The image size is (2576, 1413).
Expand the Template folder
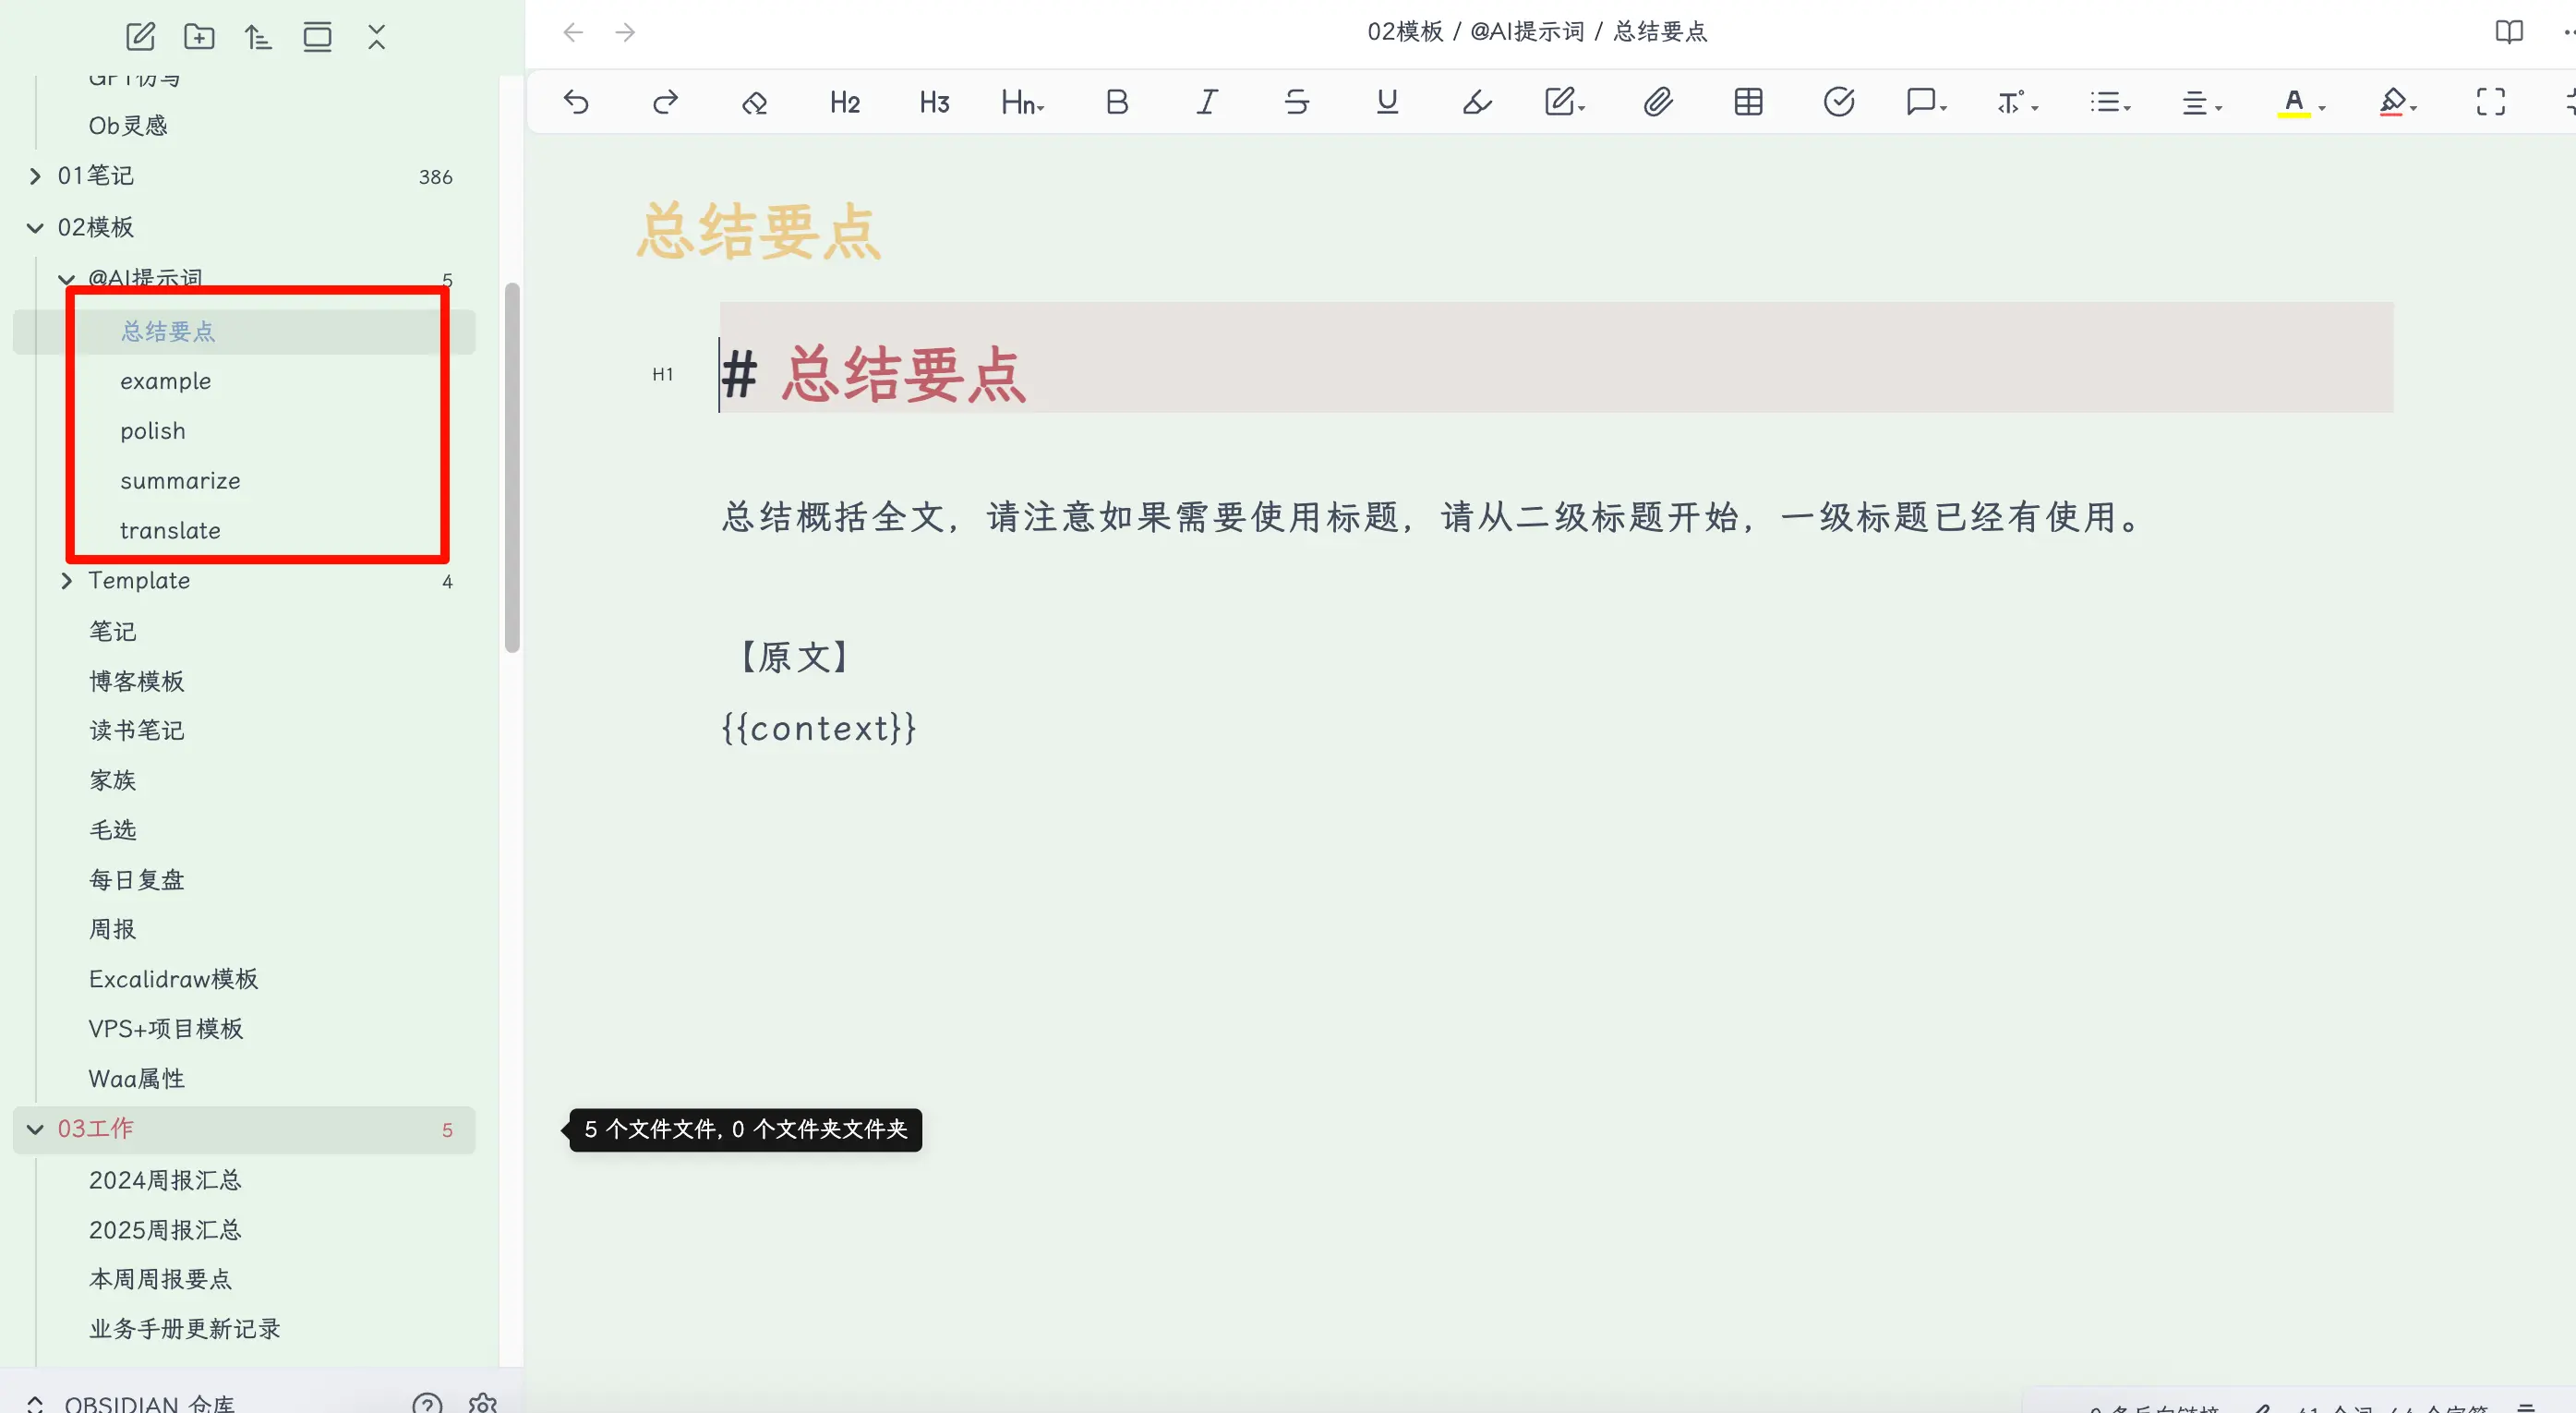point(67,581)
